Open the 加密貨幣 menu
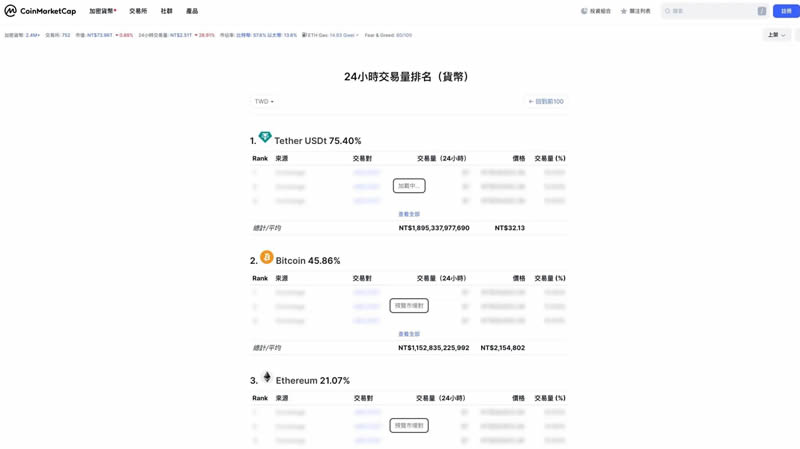Screen dimensions: 800x449 (102, 11)
